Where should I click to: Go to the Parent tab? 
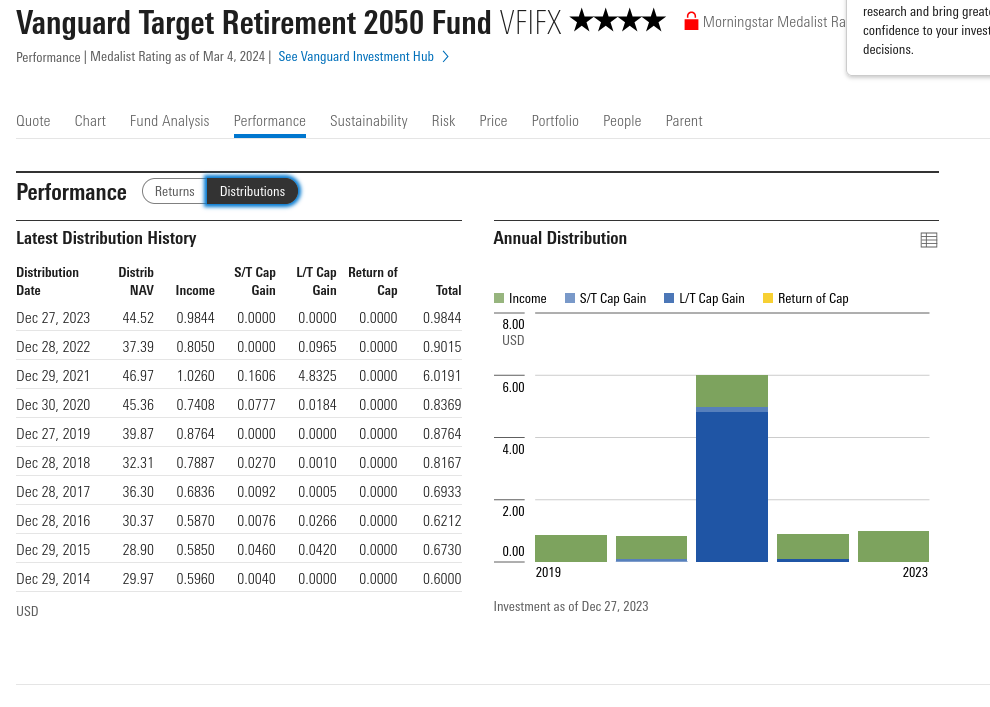(x=684, y=121)
